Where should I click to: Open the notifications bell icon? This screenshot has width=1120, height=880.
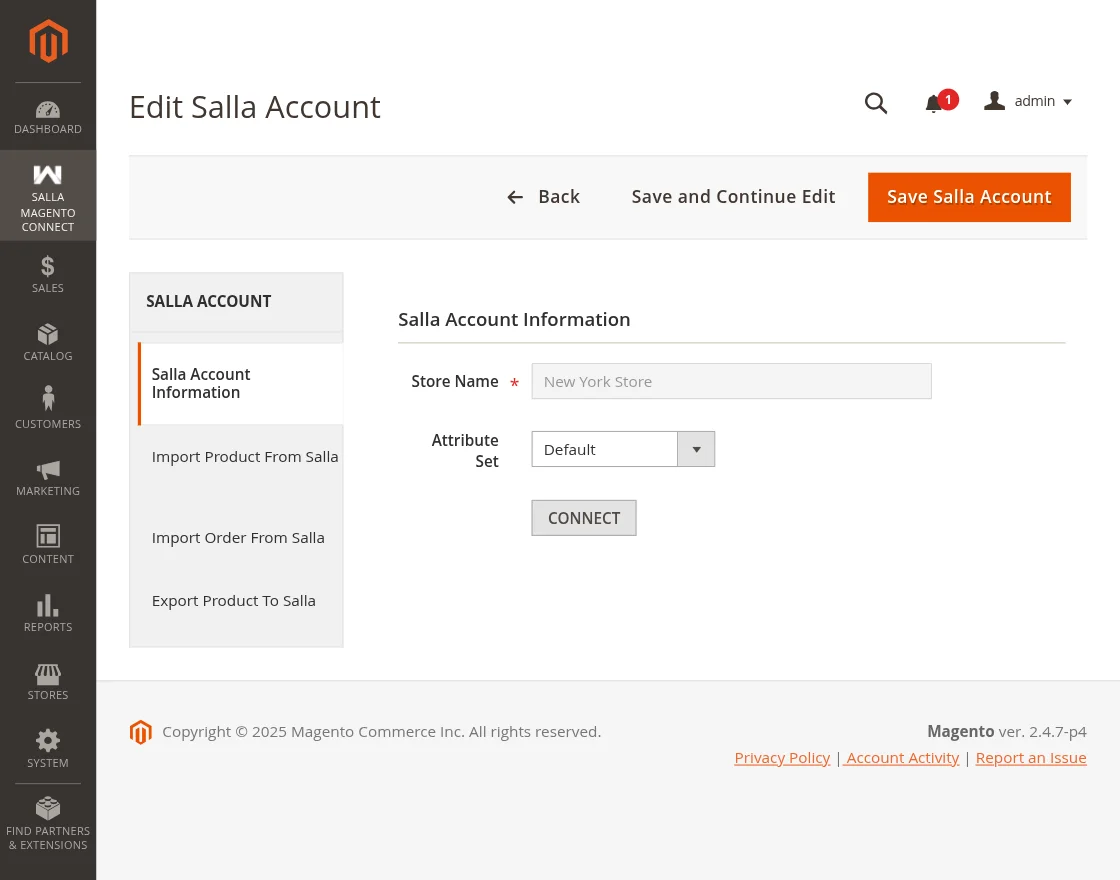[x=934, y=103]
